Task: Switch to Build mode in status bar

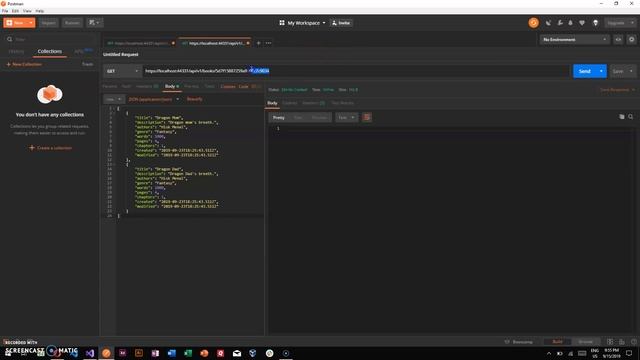Action: point(557,342)
